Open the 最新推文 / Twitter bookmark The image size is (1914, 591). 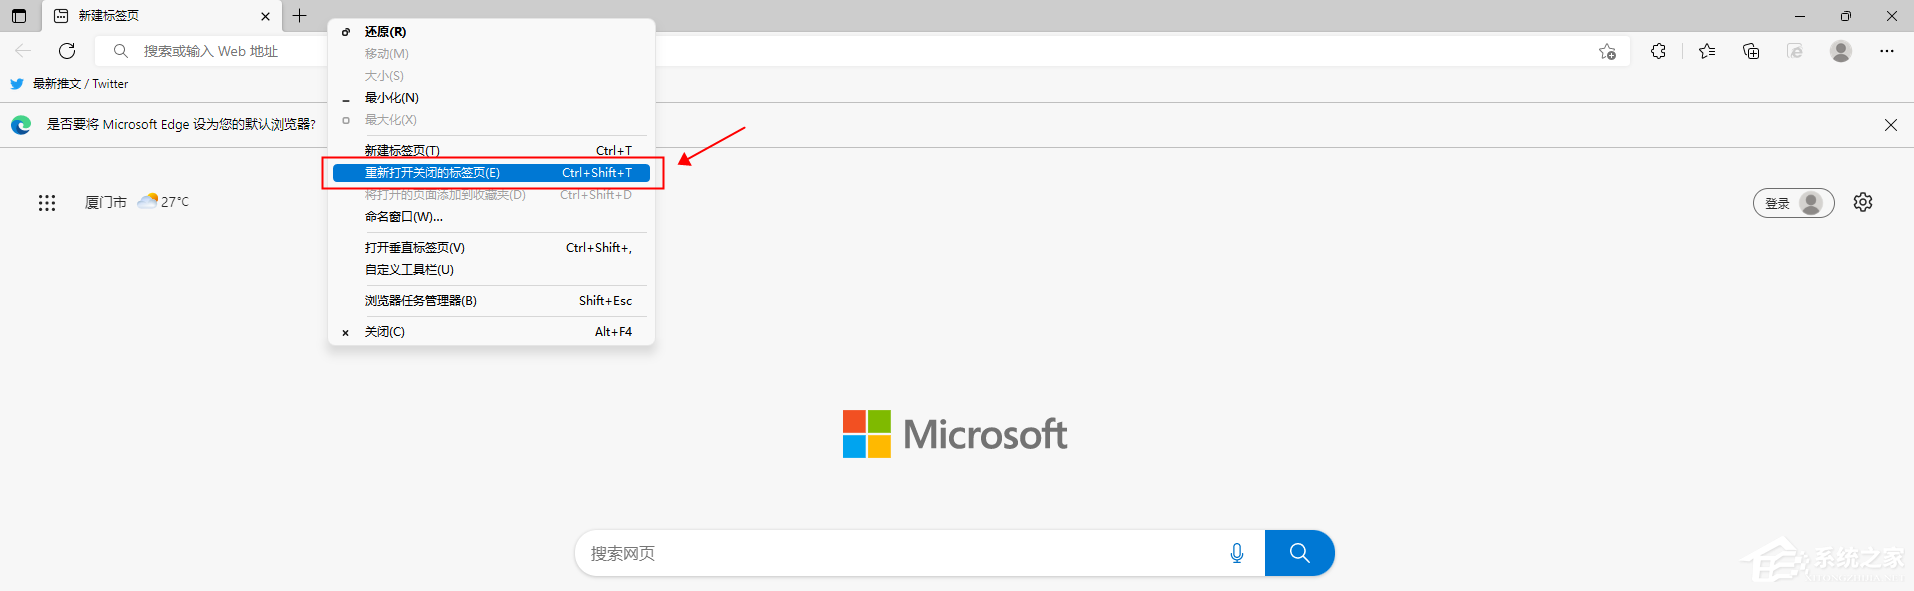coord(70,84)
